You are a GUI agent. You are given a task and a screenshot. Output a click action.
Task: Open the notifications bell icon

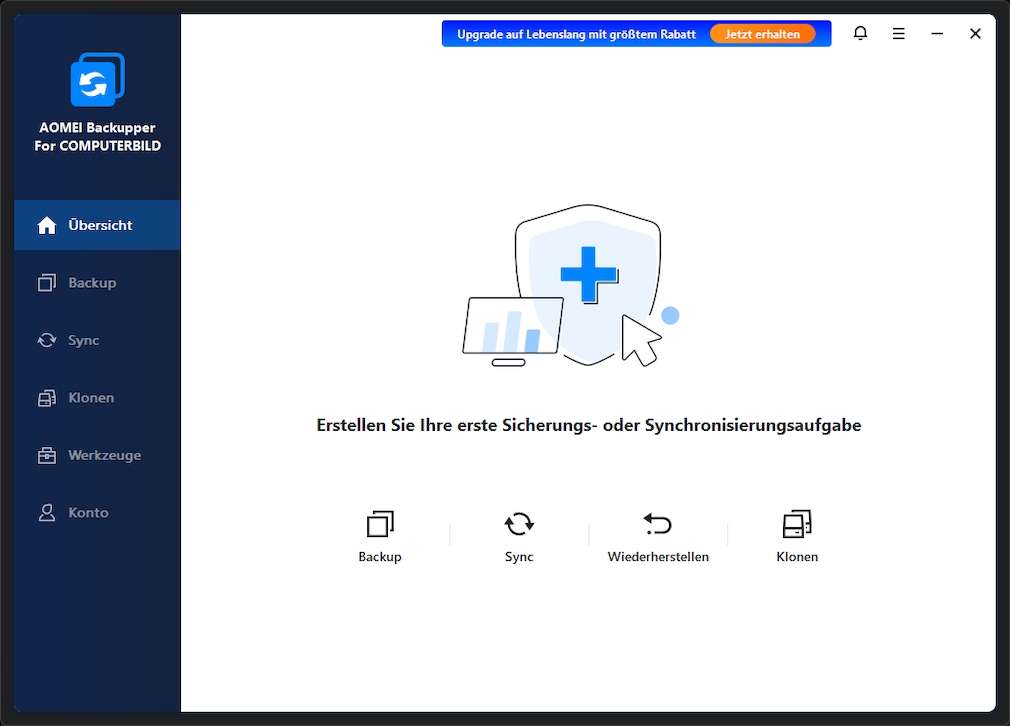[860, 33]
